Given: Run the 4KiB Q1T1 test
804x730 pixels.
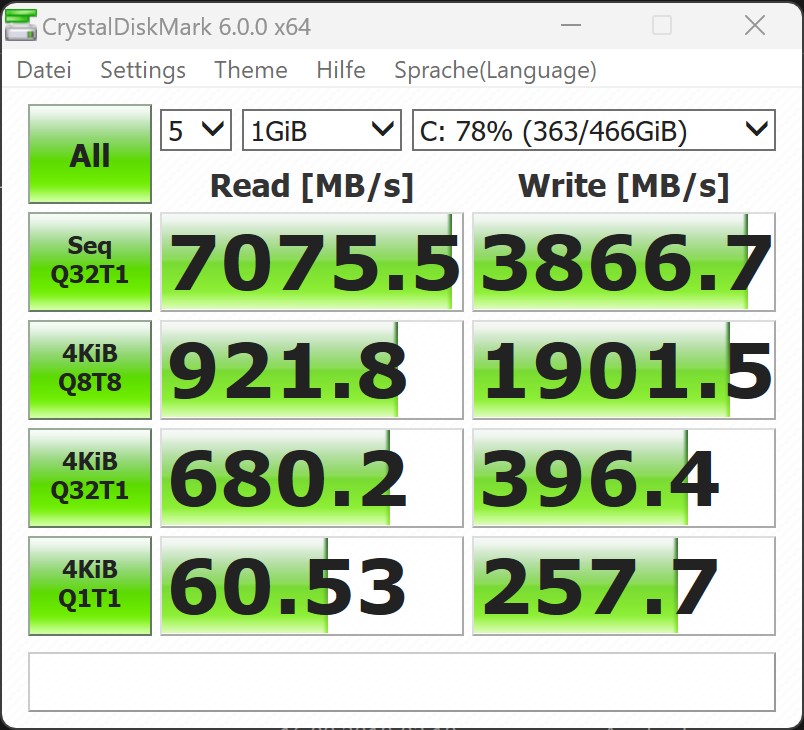Looking at the screenshot, I should tap(90, 586).
